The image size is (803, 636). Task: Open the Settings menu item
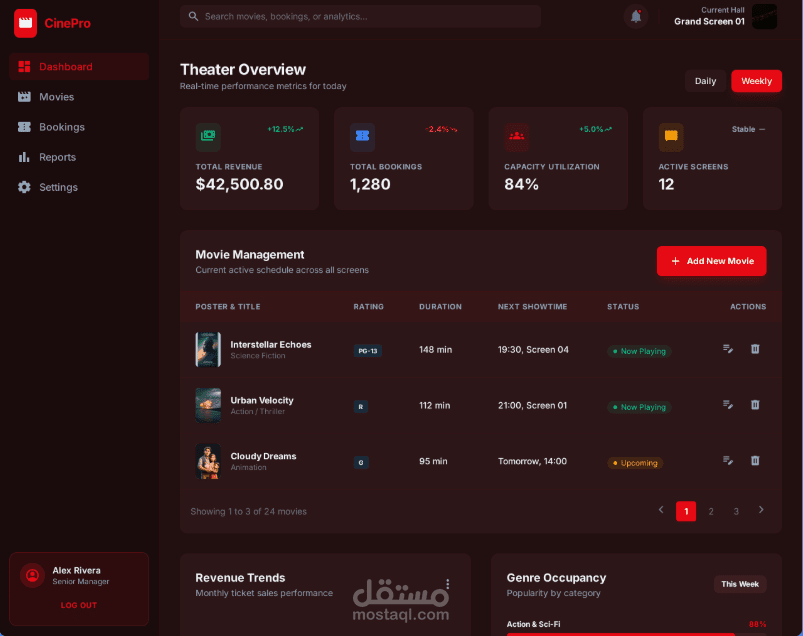(79, 187)
